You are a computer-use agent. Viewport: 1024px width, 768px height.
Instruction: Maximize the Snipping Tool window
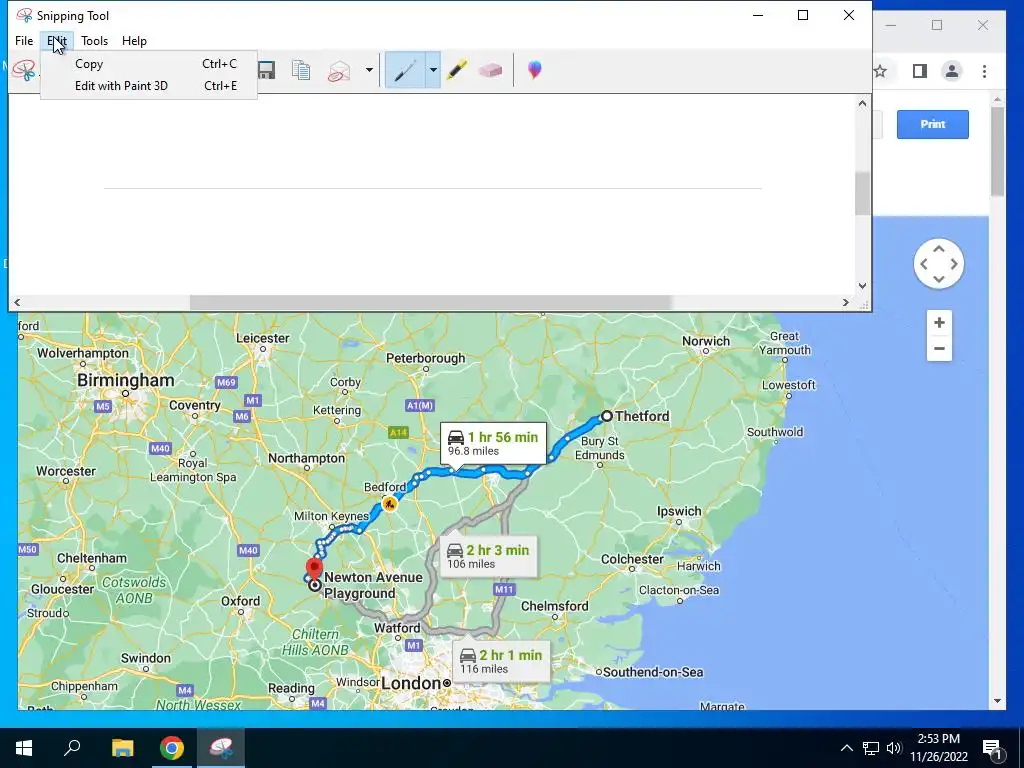[803, 15]
